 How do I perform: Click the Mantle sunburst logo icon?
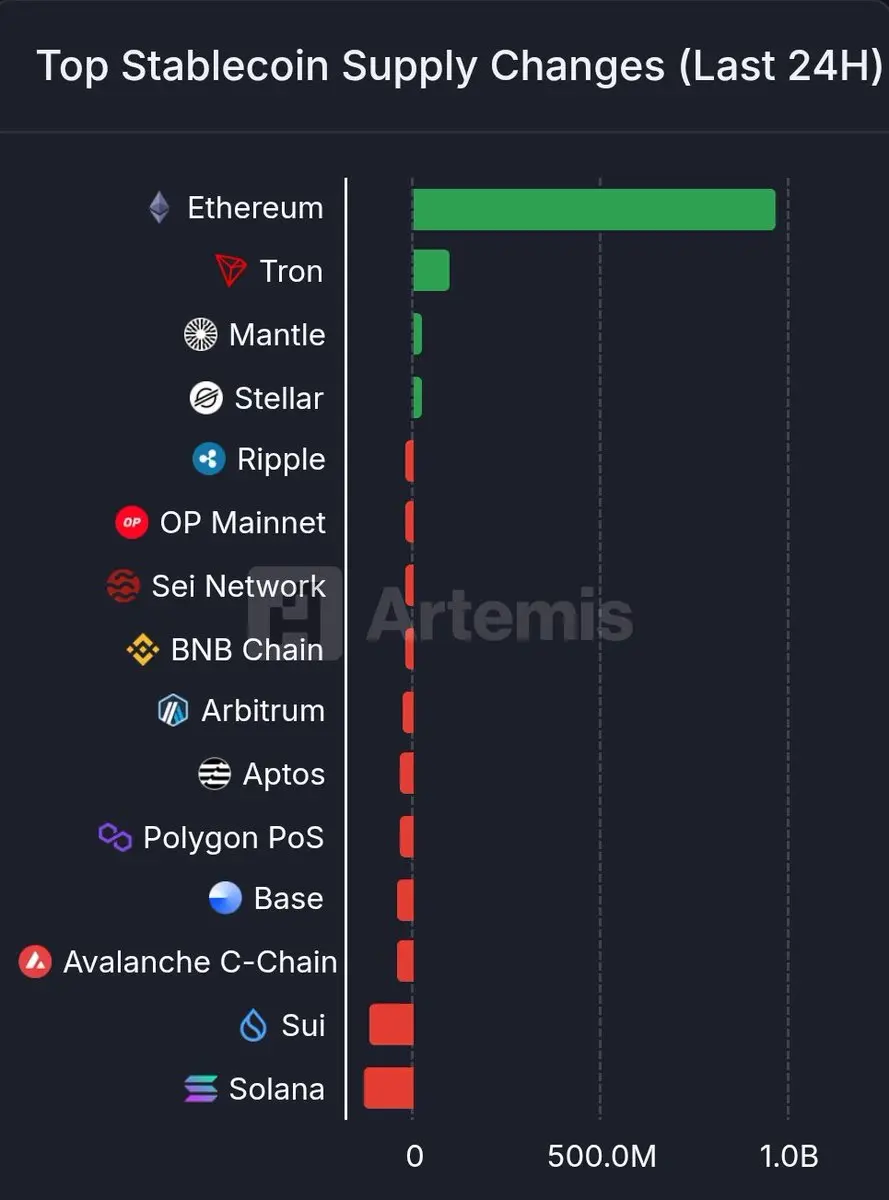201,334
